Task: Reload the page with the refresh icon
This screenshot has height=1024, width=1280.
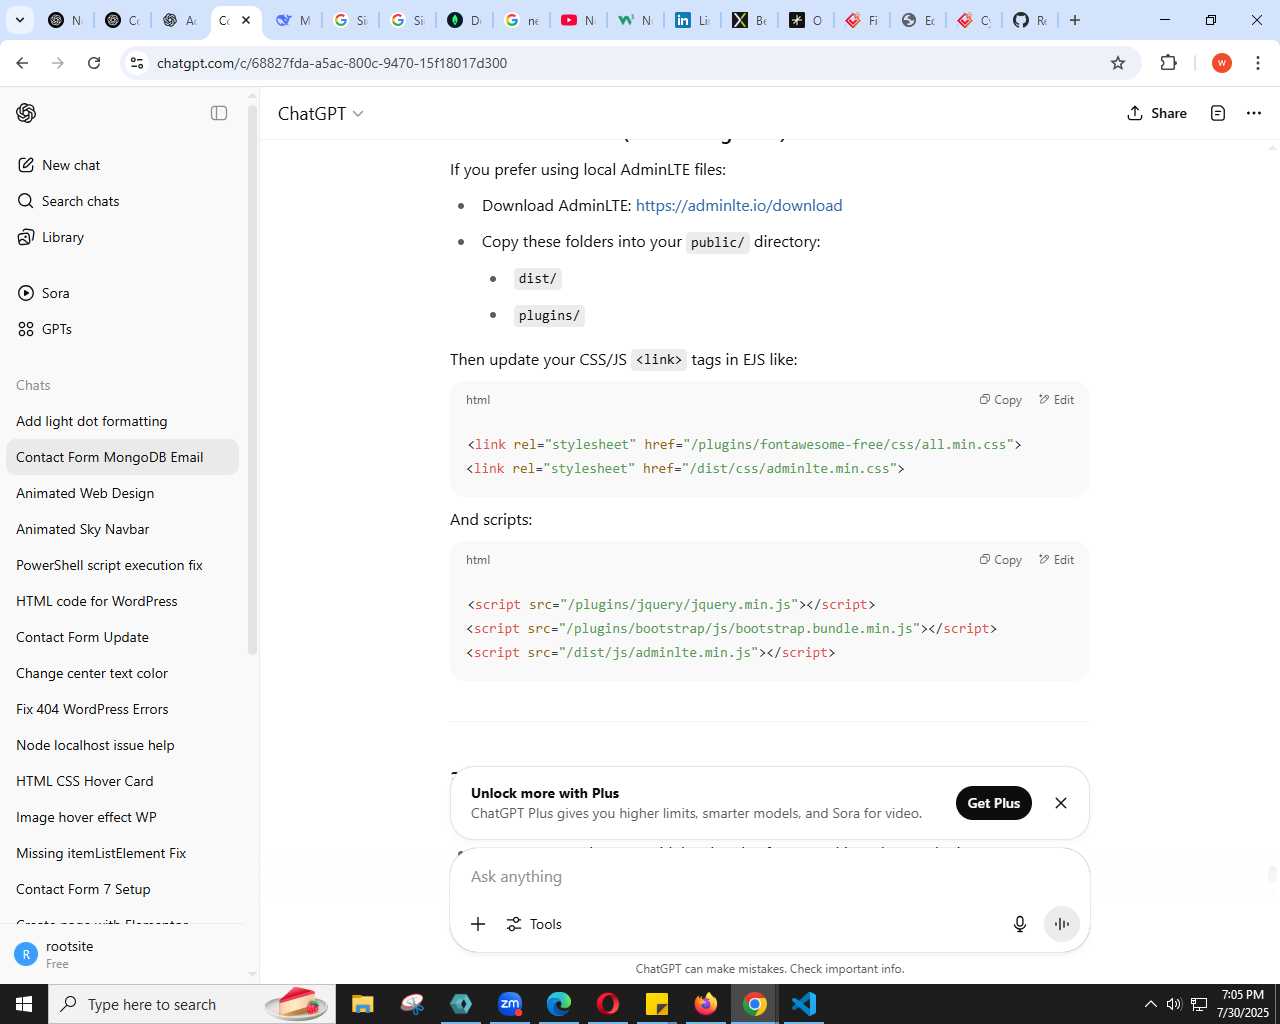Action: point(94,63)
